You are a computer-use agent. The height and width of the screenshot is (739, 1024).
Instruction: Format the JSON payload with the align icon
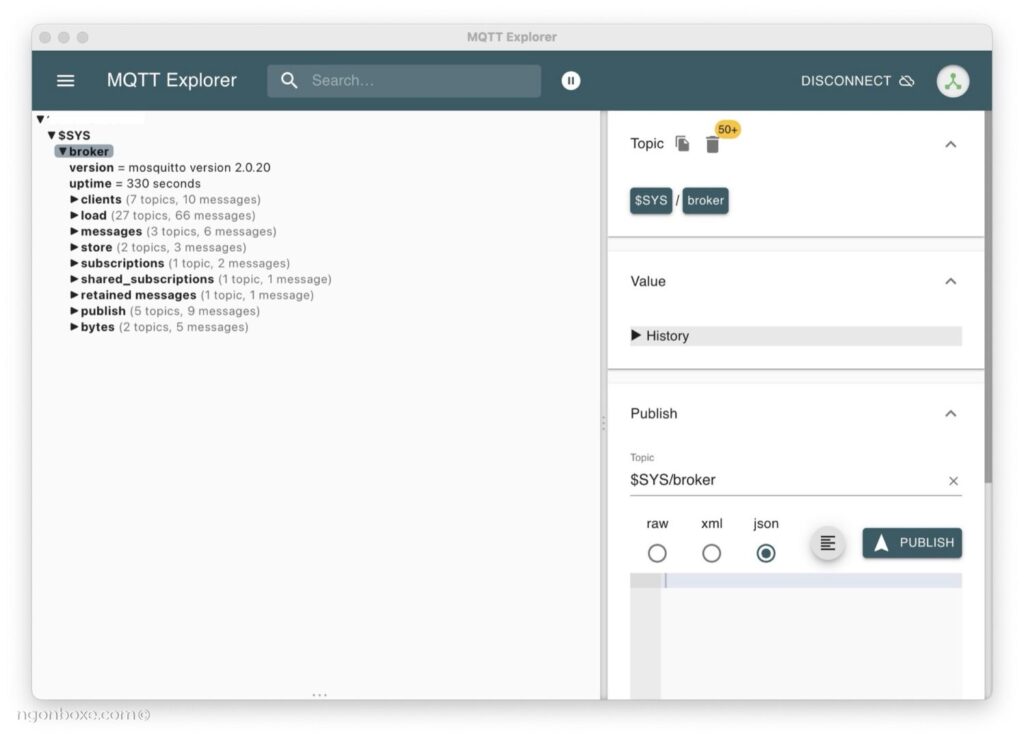point(827,543)
